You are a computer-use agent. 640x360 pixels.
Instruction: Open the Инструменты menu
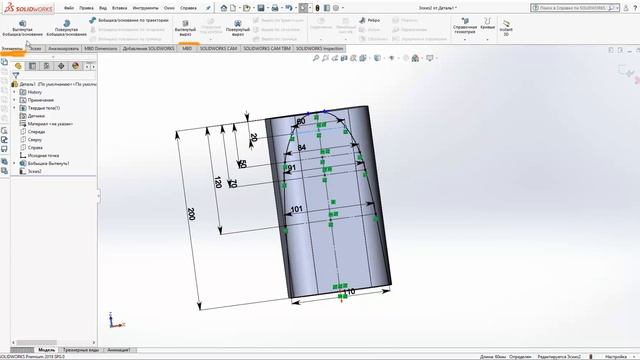(145, 8)
